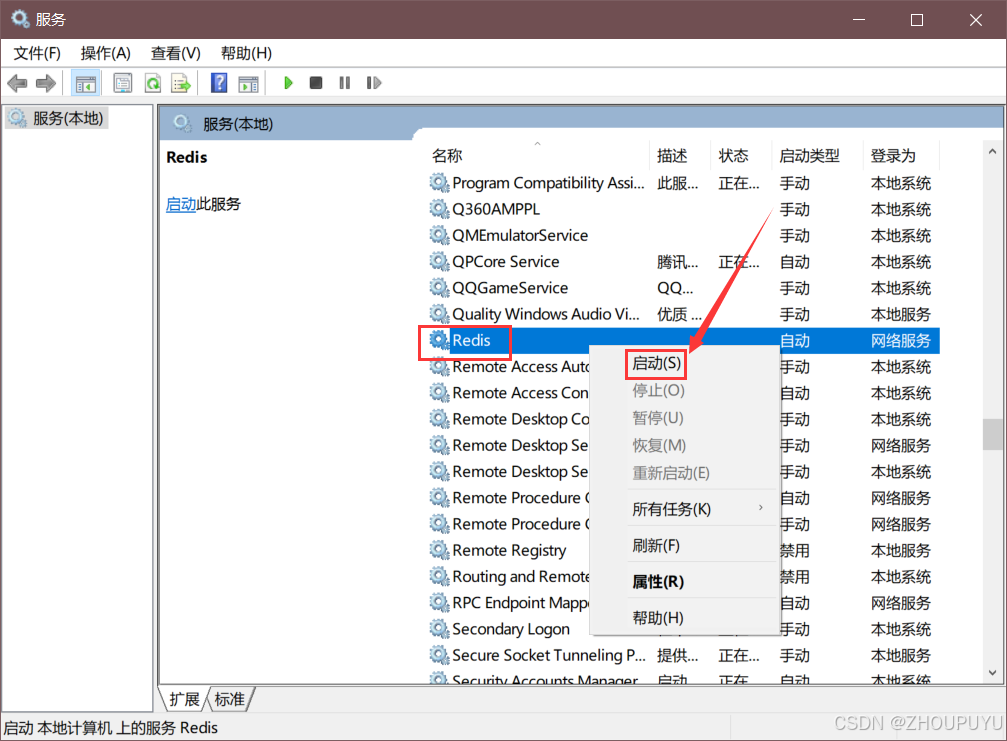Click 网络服务 cell in Redis row

pyautogui.click(x=900, y=340)
